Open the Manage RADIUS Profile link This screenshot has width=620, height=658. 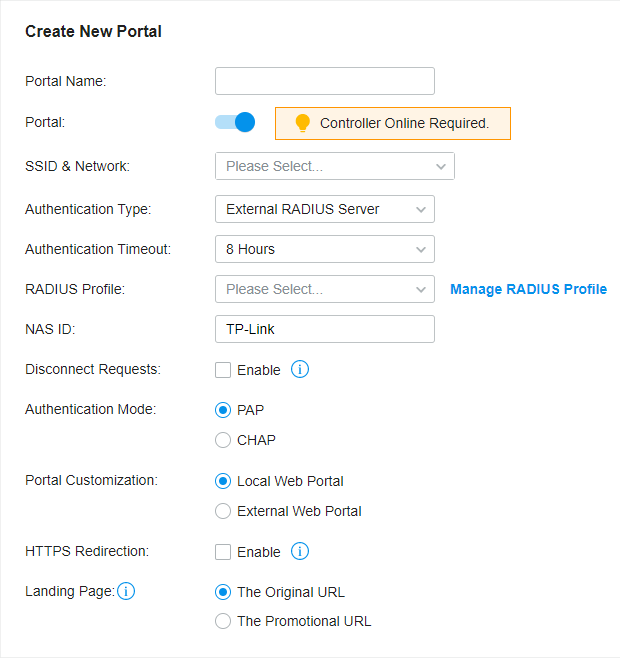pyautogui.click(x=528, y=289)
